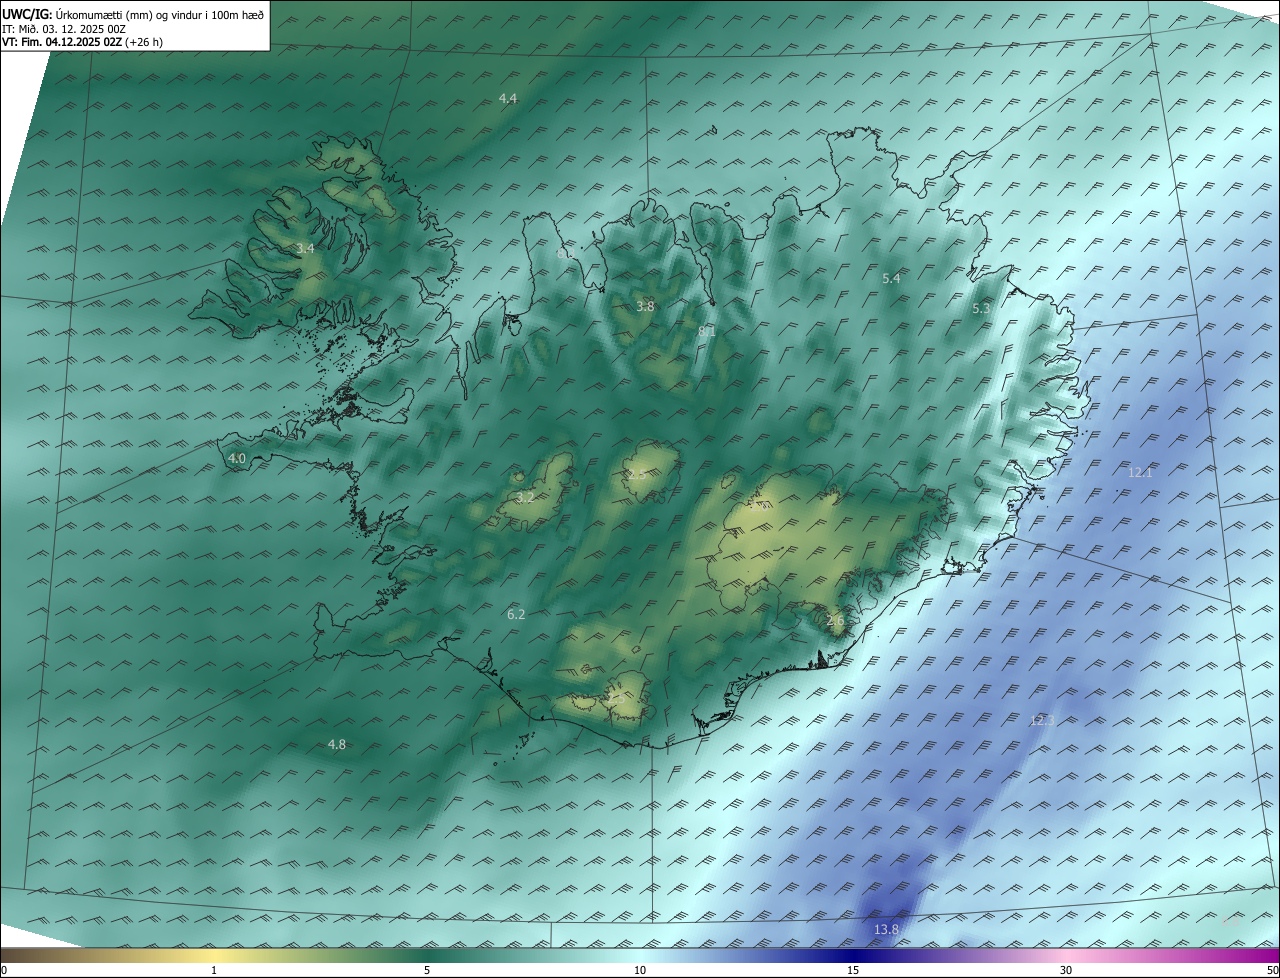The image size is (1280, 978).
Task: Click the colorbar tick label 1
Action: pos(214,970)
